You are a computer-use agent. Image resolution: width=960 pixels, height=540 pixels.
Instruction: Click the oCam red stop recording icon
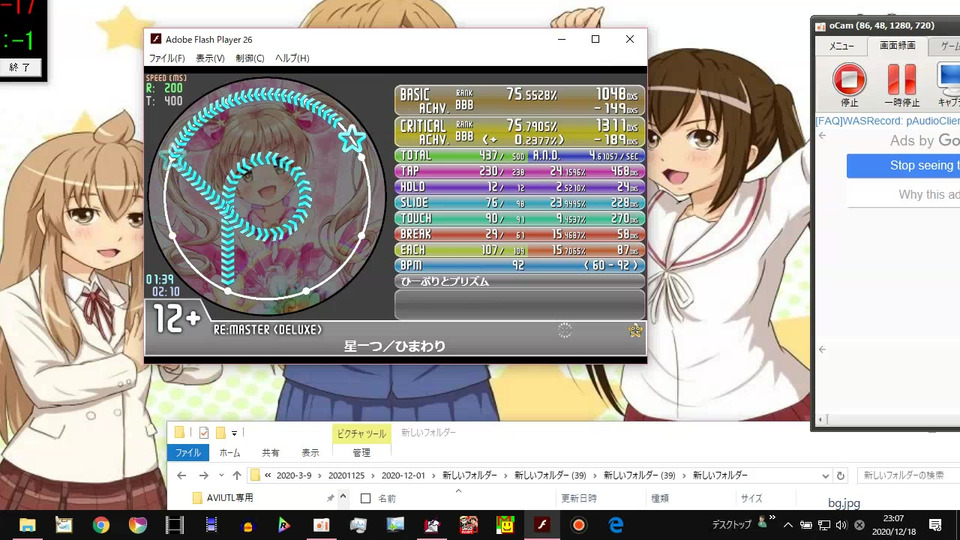click(x=849, y=79)
